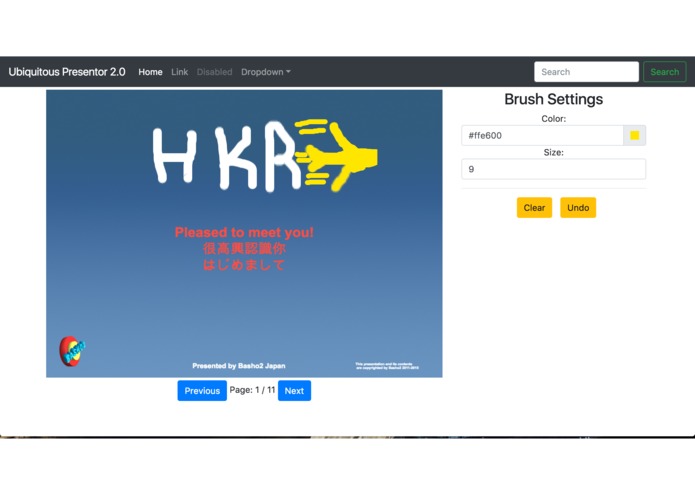Image resolution: width=695 pixels, height=494 pixels.
Task: Click the green Search button
Action: click(664, 72)
